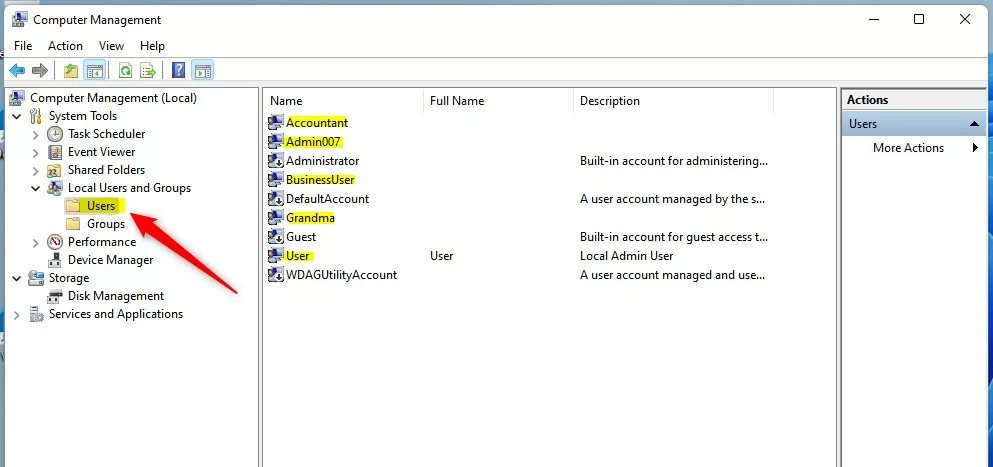Click the Help question mark toolbar icon
Image resolution: width=993 pixels, height=467 pixels.
(179, 70)
